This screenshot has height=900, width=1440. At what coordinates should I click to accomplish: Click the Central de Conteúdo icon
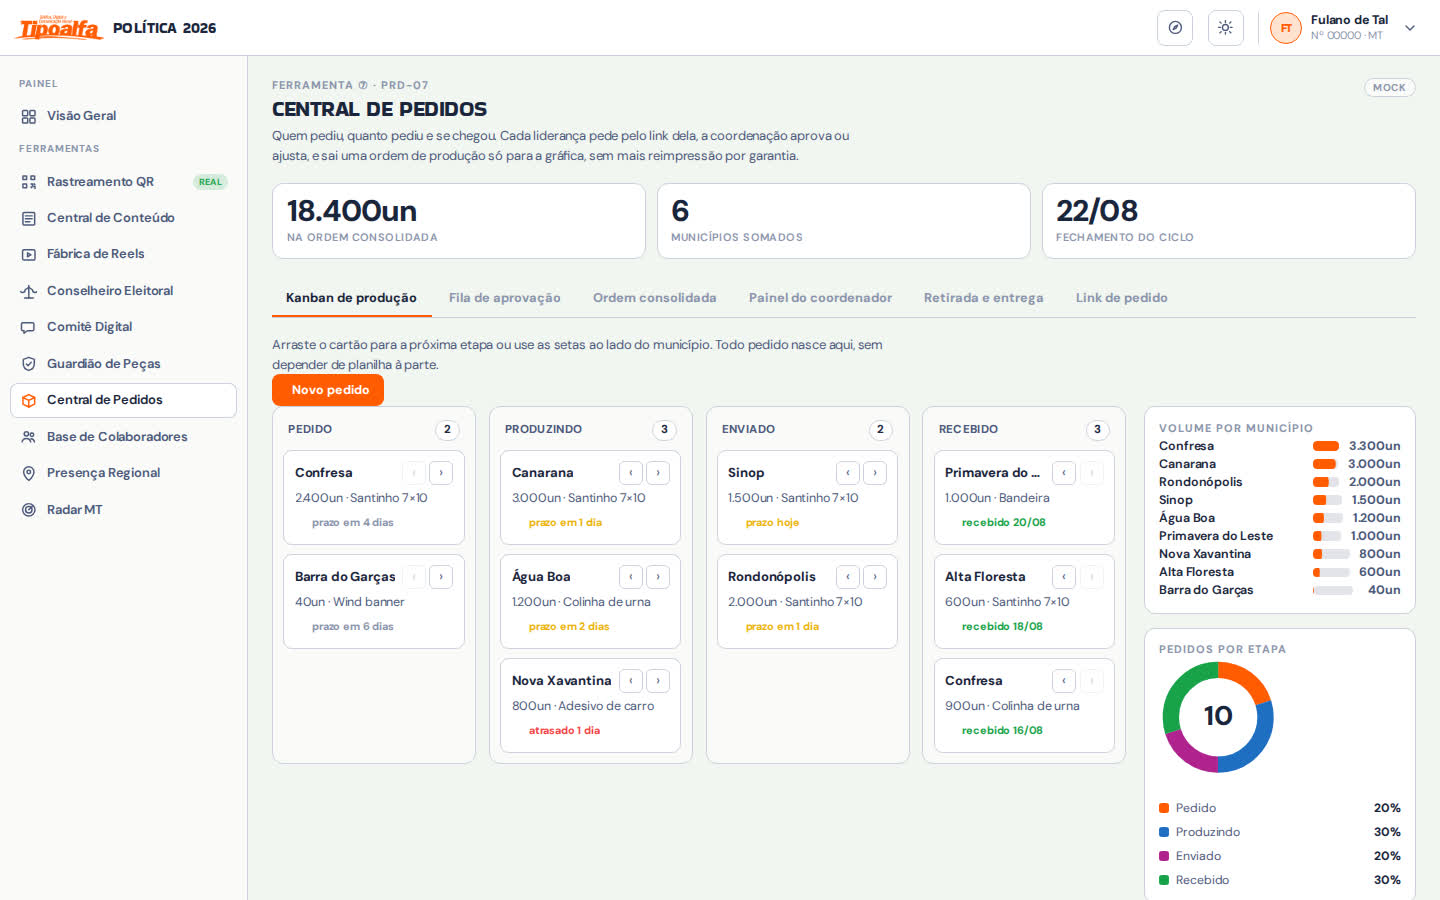coord(29,218)
